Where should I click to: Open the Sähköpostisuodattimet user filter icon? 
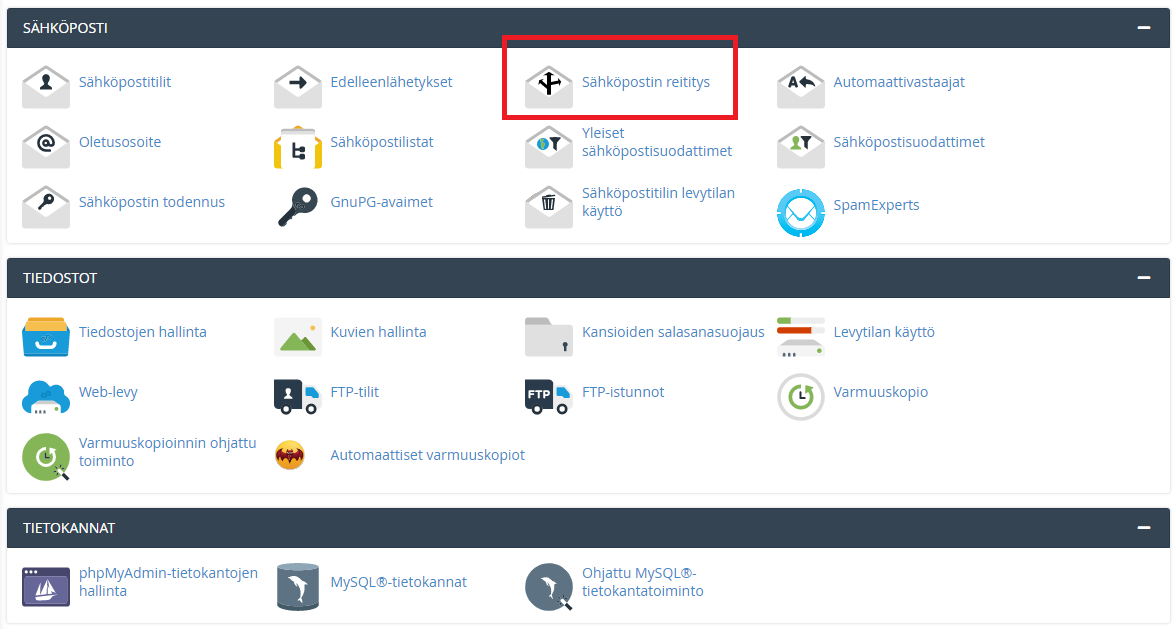(x=801, y=146)
